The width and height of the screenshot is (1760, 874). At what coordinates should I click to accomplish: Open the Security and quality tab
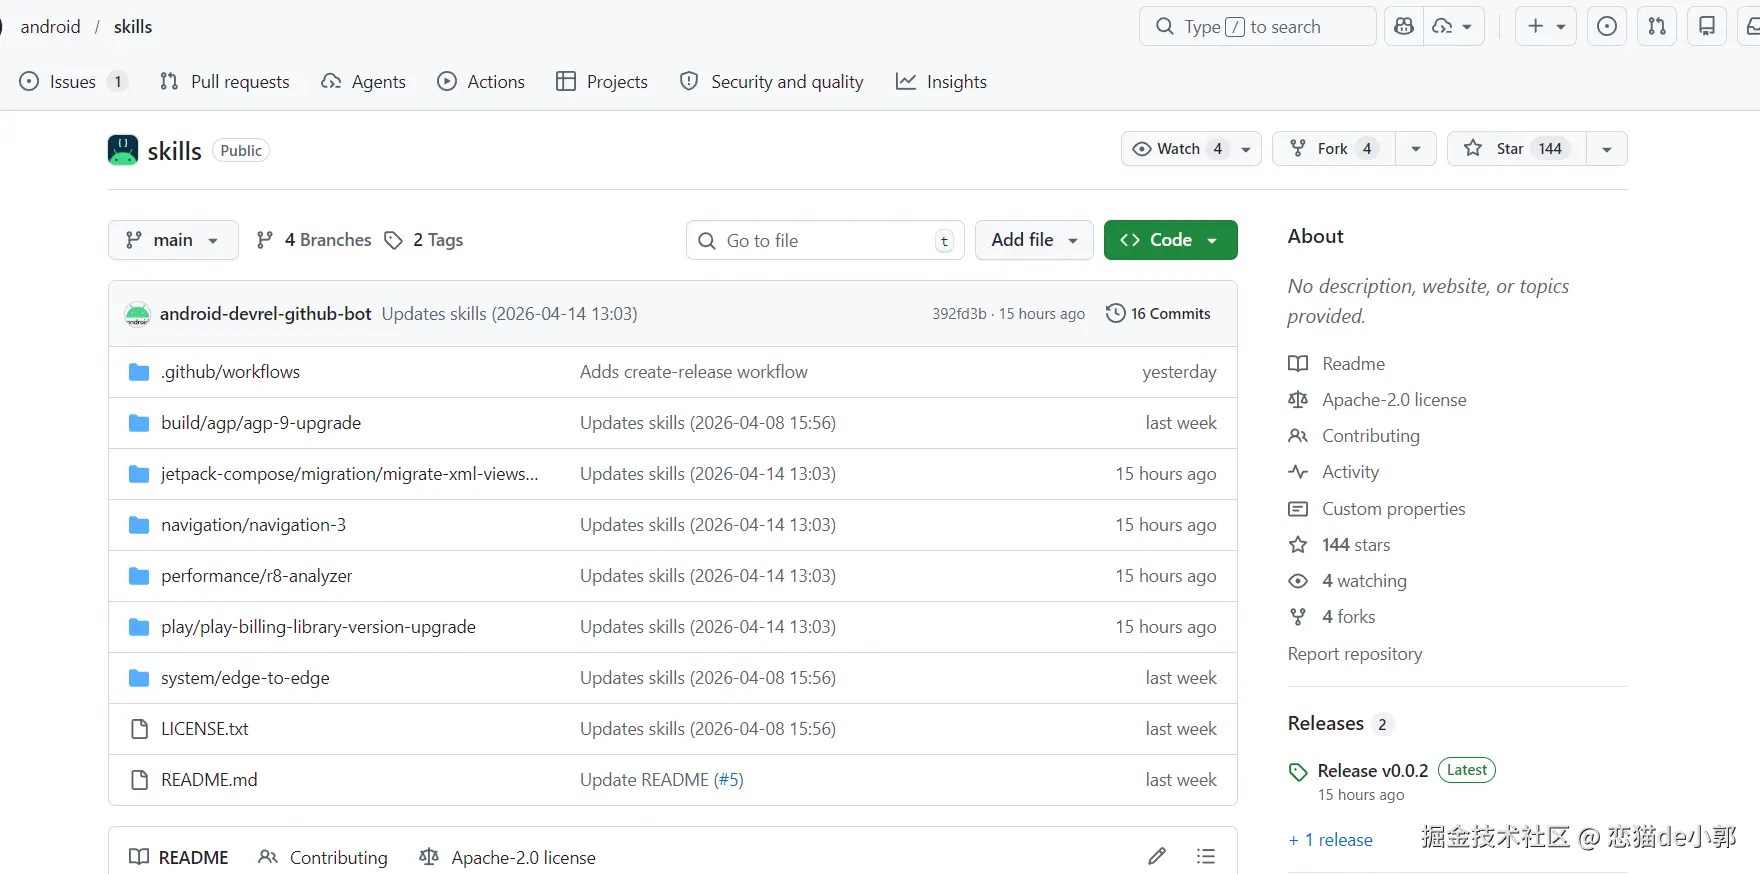[x=771, y=82]
